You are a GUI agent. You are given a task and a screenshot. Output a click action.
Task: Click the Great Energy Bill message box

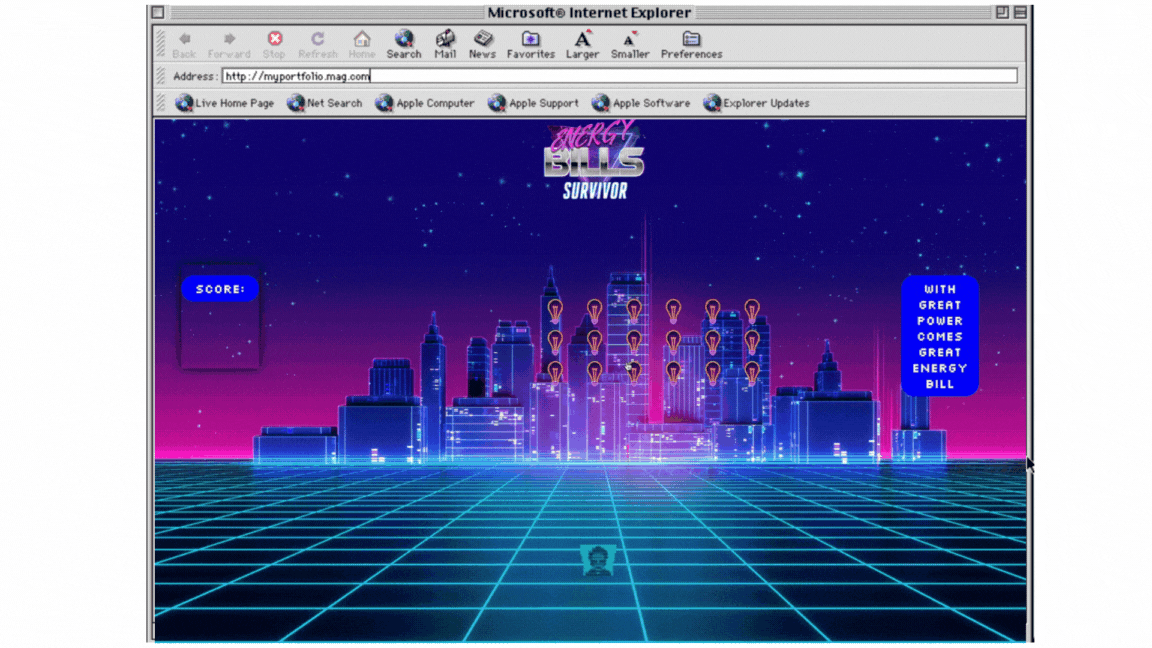(940, 336)
